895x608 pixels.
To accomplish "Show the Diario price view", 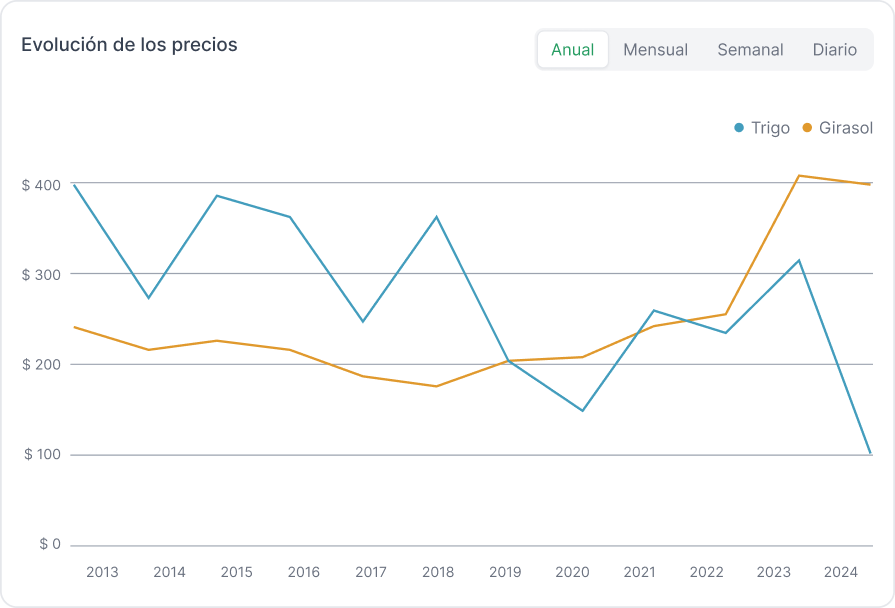I will 834,49.
